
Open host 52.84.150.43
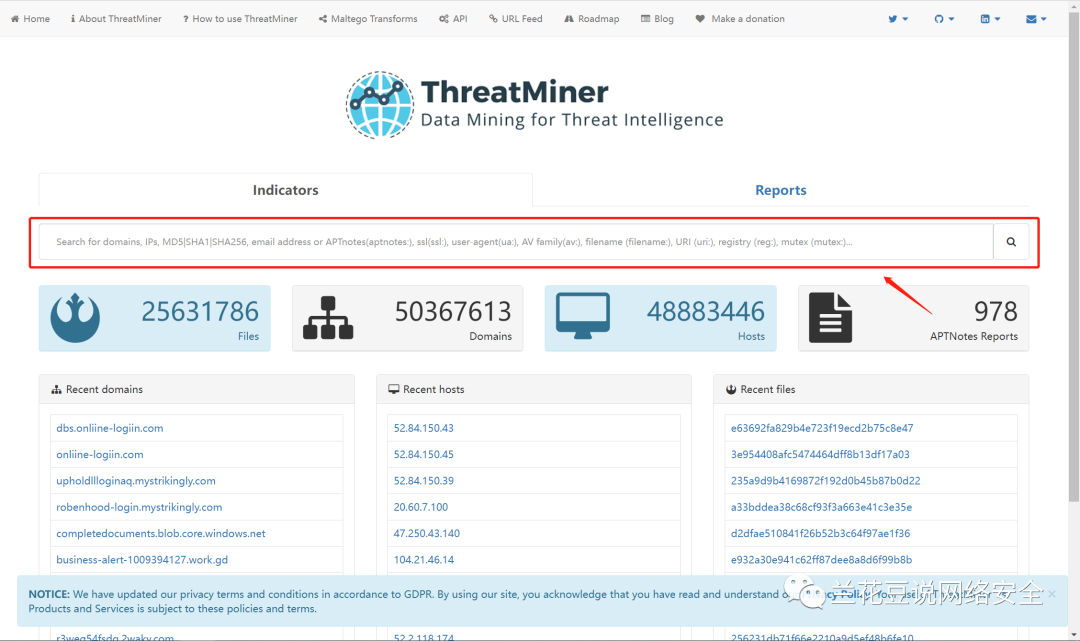pos(424,428)
